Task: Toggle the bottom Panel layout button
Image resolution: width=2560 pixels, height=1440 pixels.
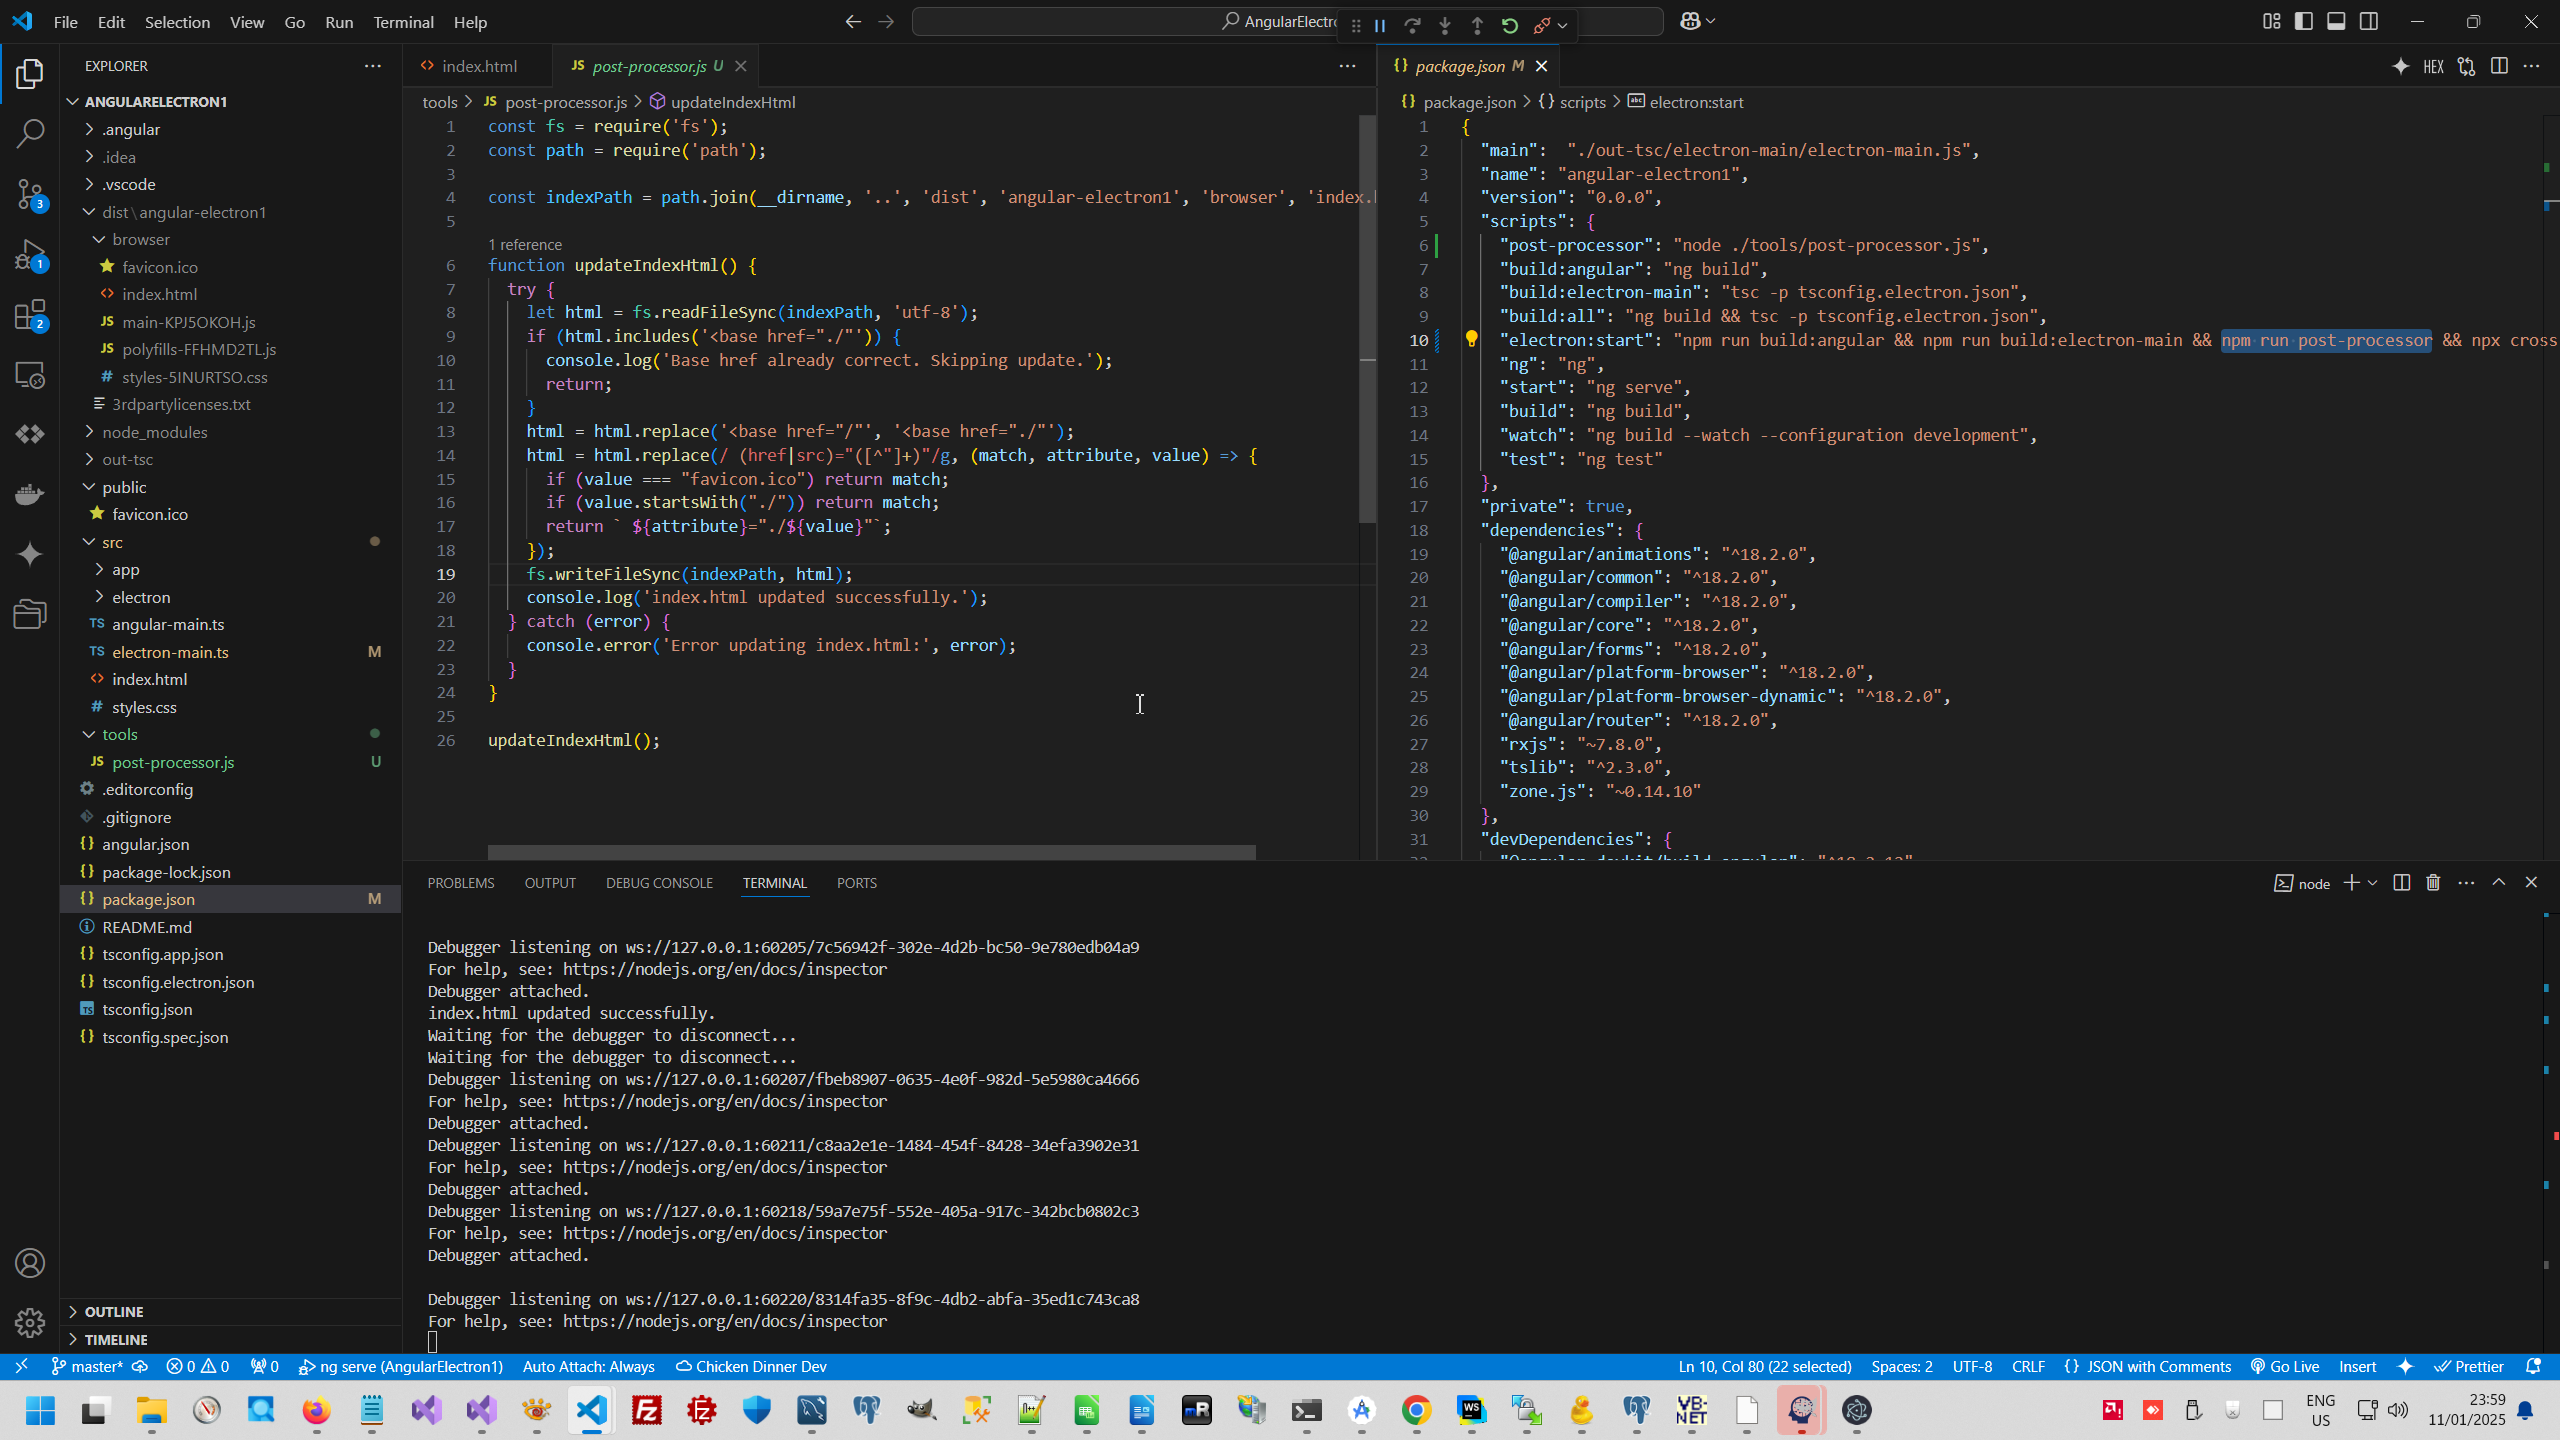Action: coord(2336,22)
